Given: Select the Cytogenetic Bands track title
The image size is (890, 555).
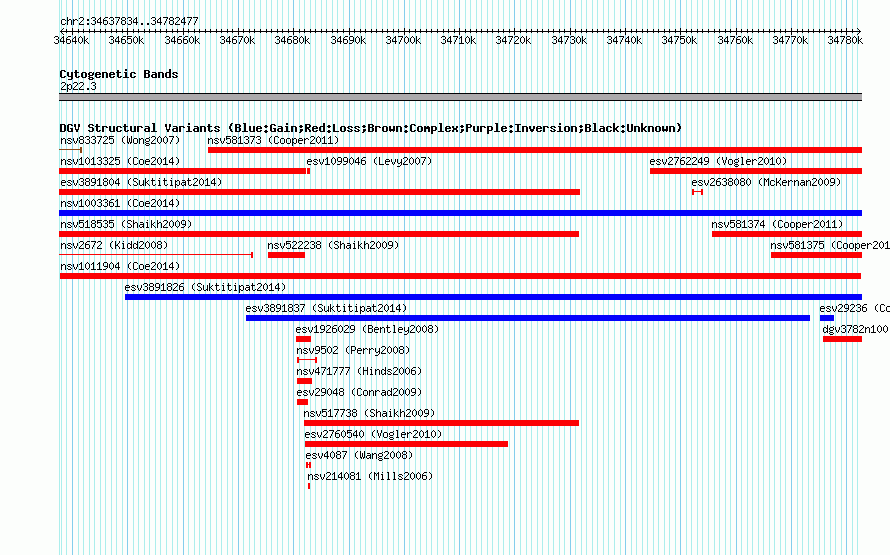Looking at the screenshot, I should pyautogui.click(x=119, y=74).
